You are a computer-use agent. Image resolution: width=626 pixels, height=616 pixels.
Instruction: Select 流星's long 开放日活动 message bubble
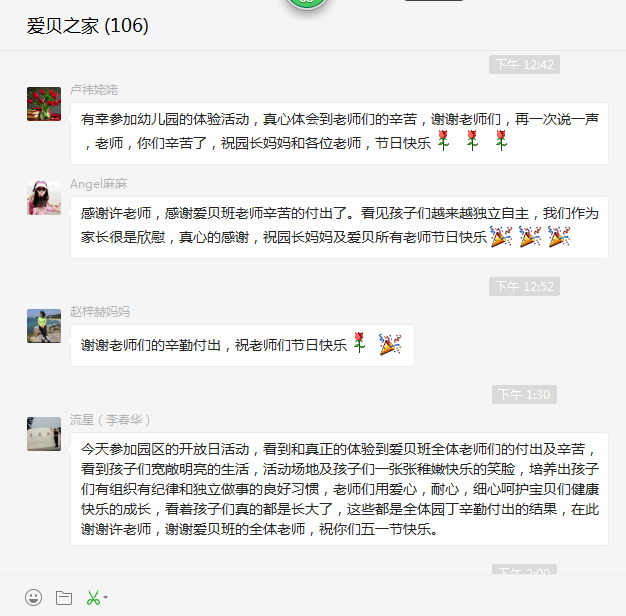(x=339, y=489)
